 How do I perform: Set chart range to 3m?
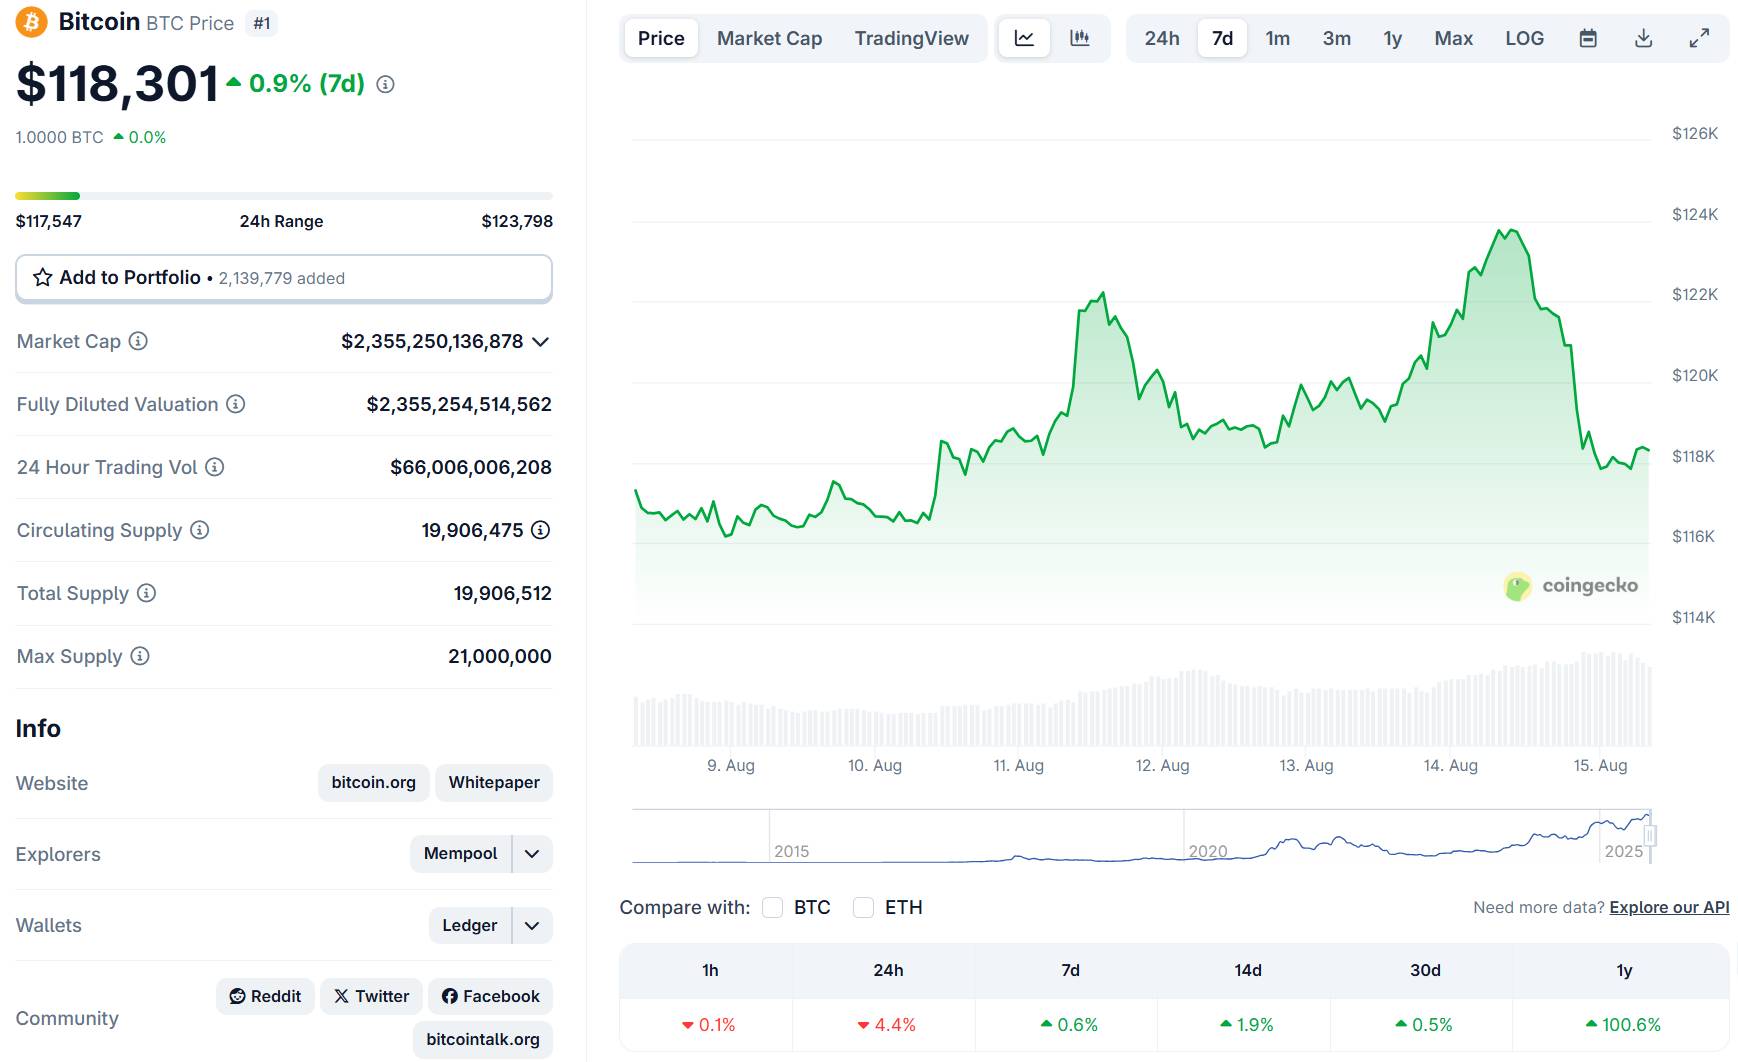pyautogui.click(x=1336, y=38)
